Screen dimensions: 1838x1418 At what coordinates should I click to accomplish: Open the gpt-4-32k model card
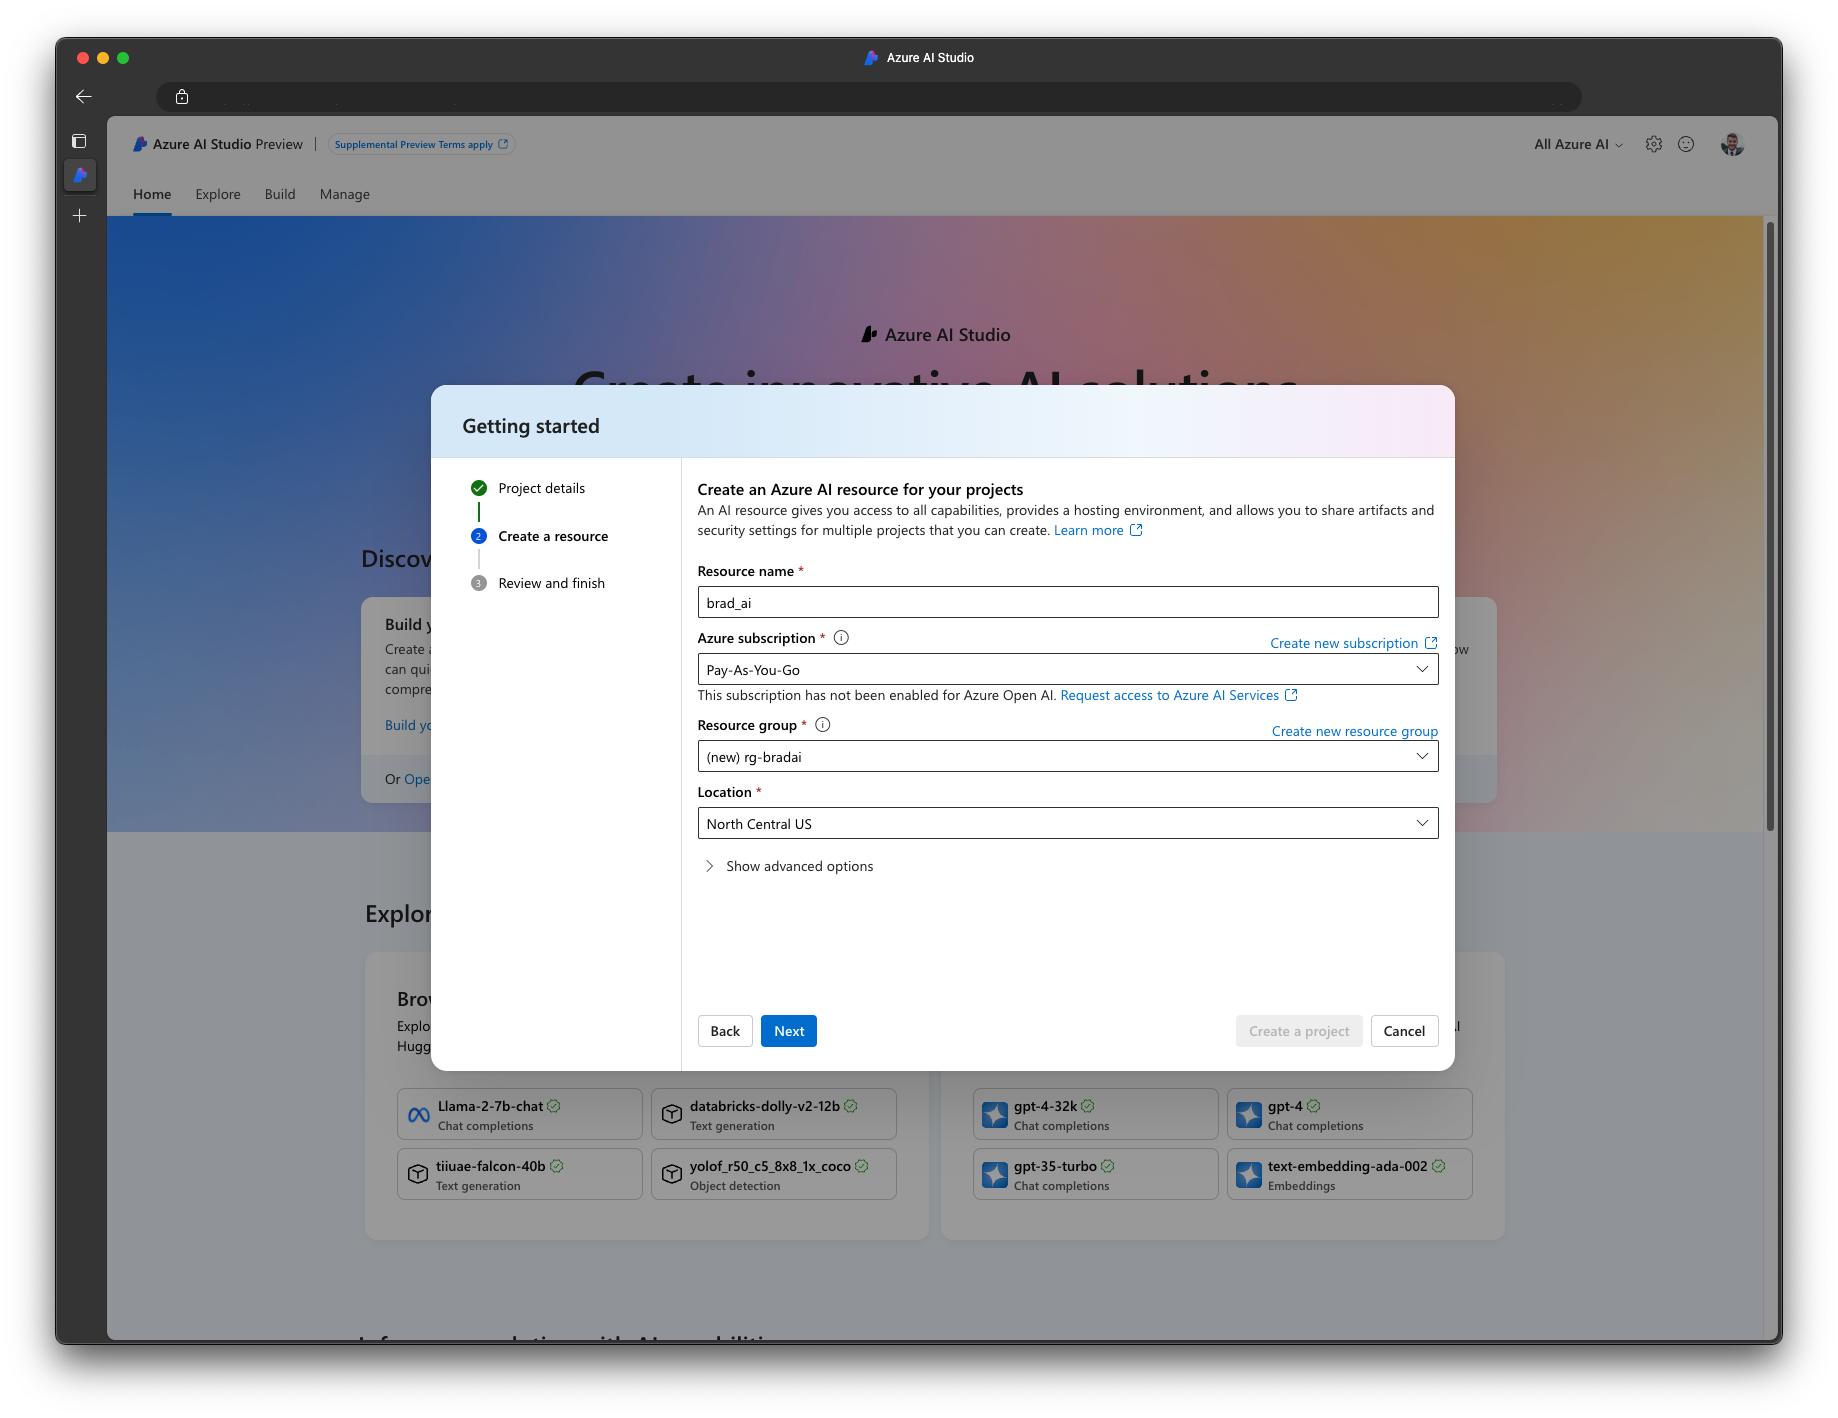pyautogui.click(x=1095, y=1114)
